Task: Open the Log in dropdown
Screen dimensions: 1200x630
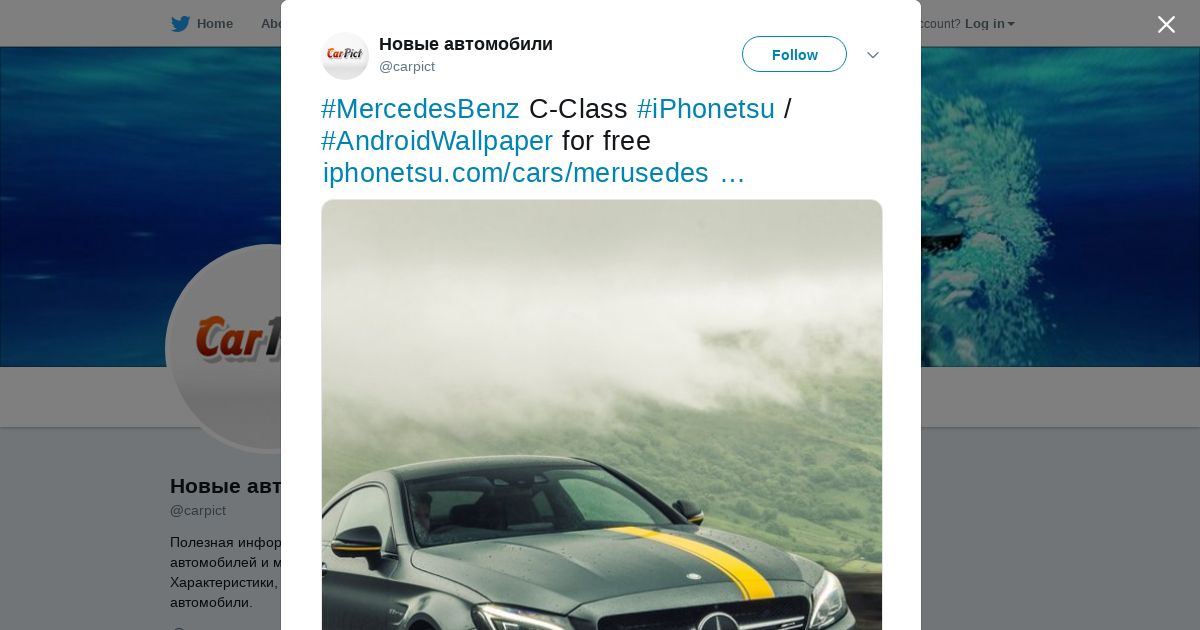Action: pos(989,24)
